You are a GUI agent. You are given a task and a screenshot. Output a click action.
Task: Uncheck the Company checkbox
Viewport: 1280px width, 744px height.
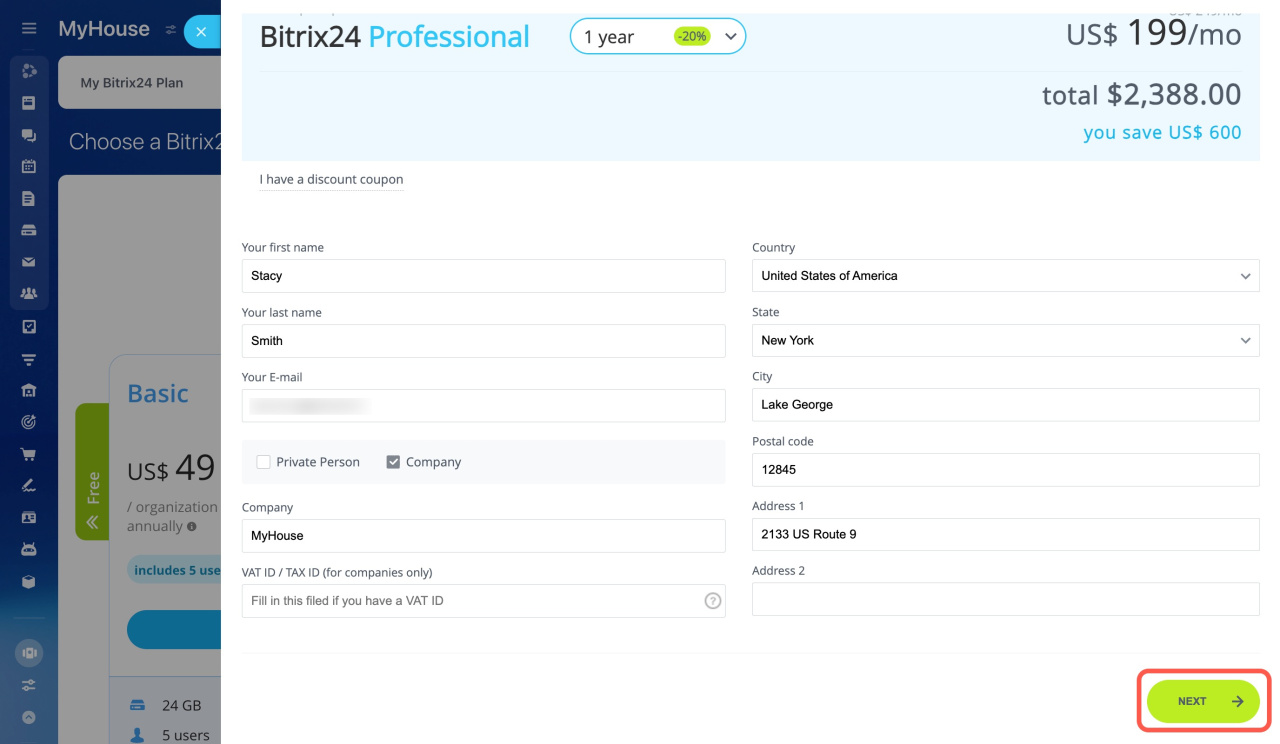[393, 462]
